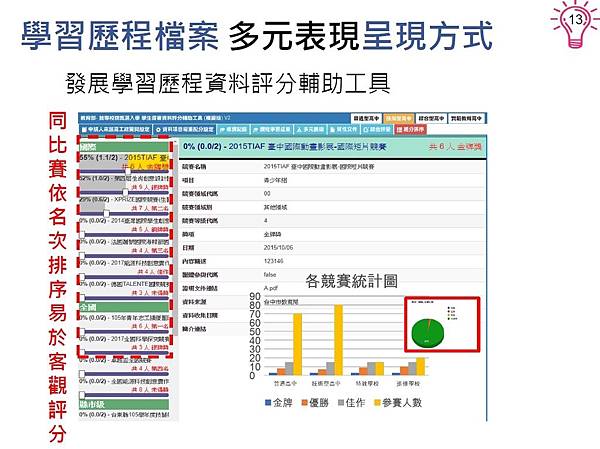
Task: Open the pie chart thumbnail
Action: point(442,324)
